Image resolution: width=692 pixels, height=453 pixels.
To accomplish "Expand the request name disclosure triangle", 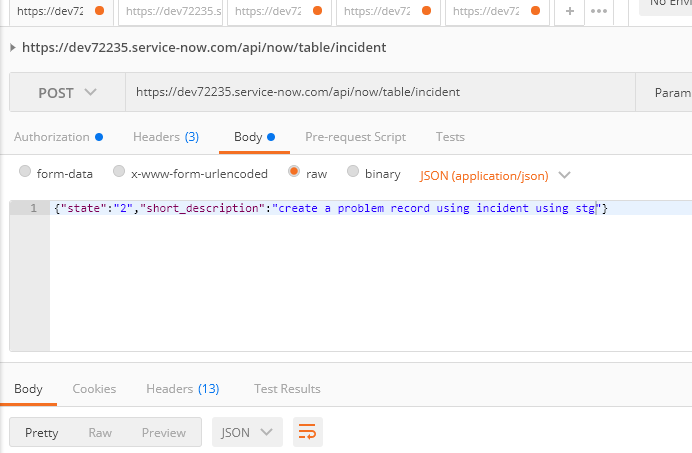I will coord(13,47).
